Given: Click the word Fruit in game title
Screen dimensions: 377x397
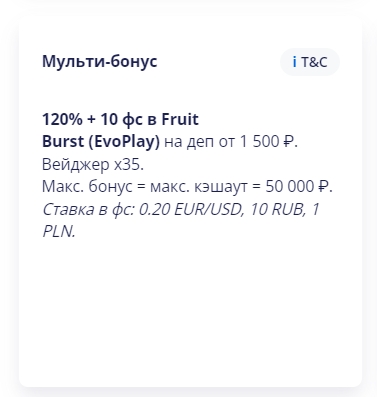Looking at the screenshot, I should [180, 119].
